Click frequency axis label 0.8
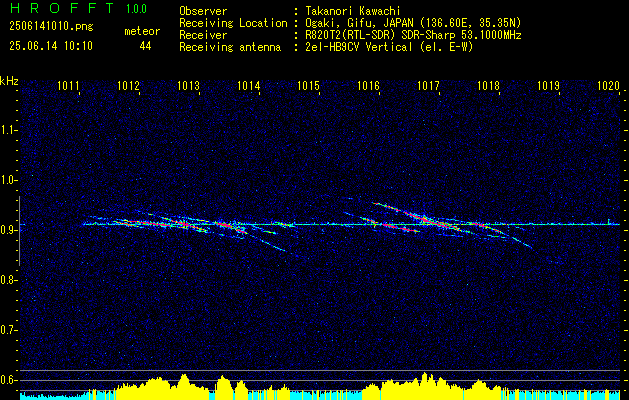 (8, 280)
